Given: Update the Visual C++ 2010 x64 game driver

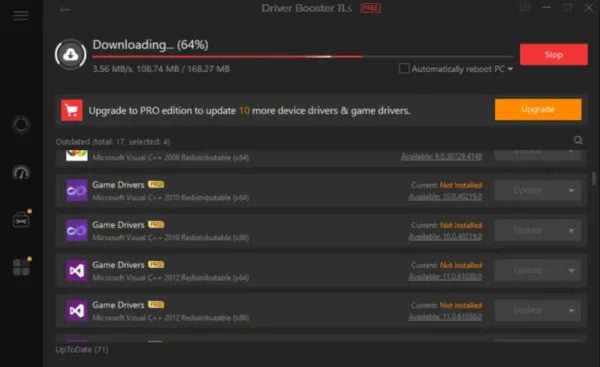Looking at the screenshot, I should coord(528,190).
